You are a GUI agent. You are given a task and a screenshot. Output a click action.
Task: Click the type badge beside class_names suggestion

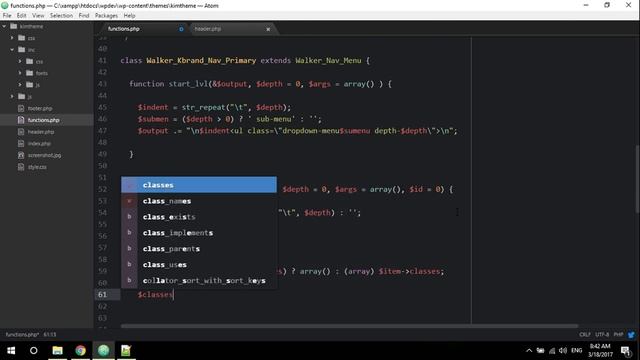pyautogui.click(x=129, y=201)
